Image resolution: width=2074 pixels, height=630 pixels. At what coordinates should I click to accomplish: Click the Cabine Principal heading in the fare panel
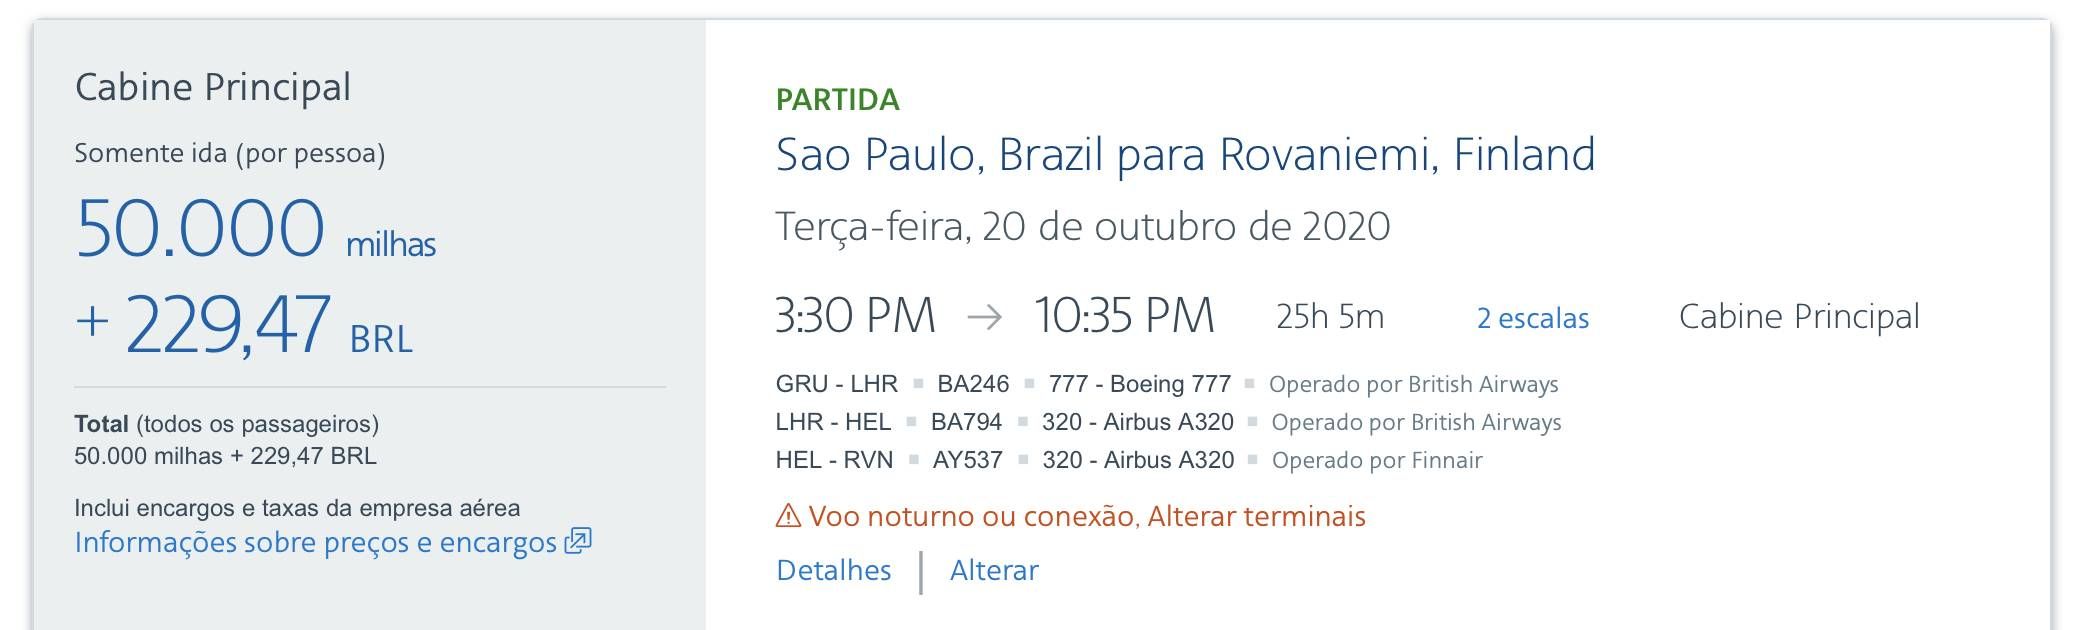click(x=213, y=88)
